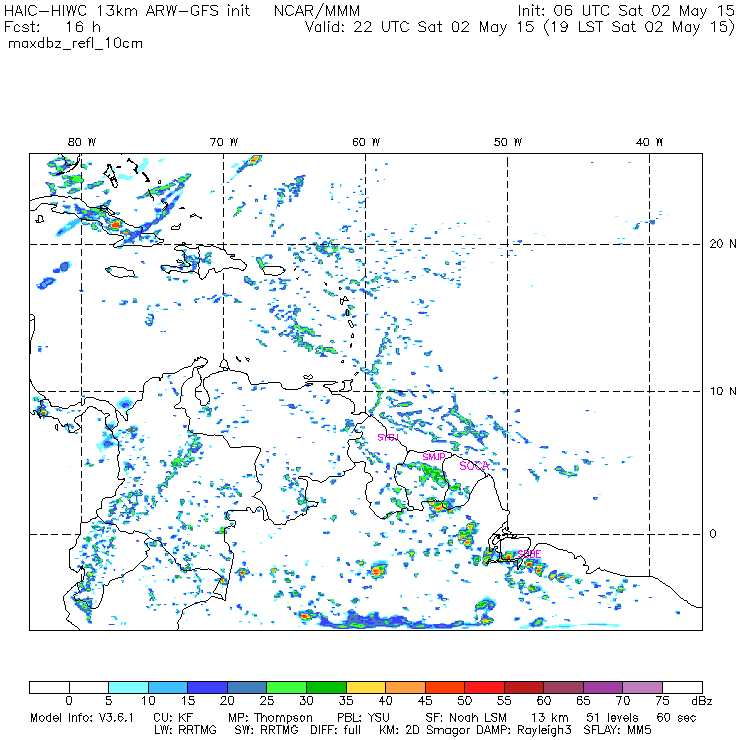Viewport: 740px width, 740px height.
Task: Click the 'MP: Thompson' model setting
Action: pos(270,718)
